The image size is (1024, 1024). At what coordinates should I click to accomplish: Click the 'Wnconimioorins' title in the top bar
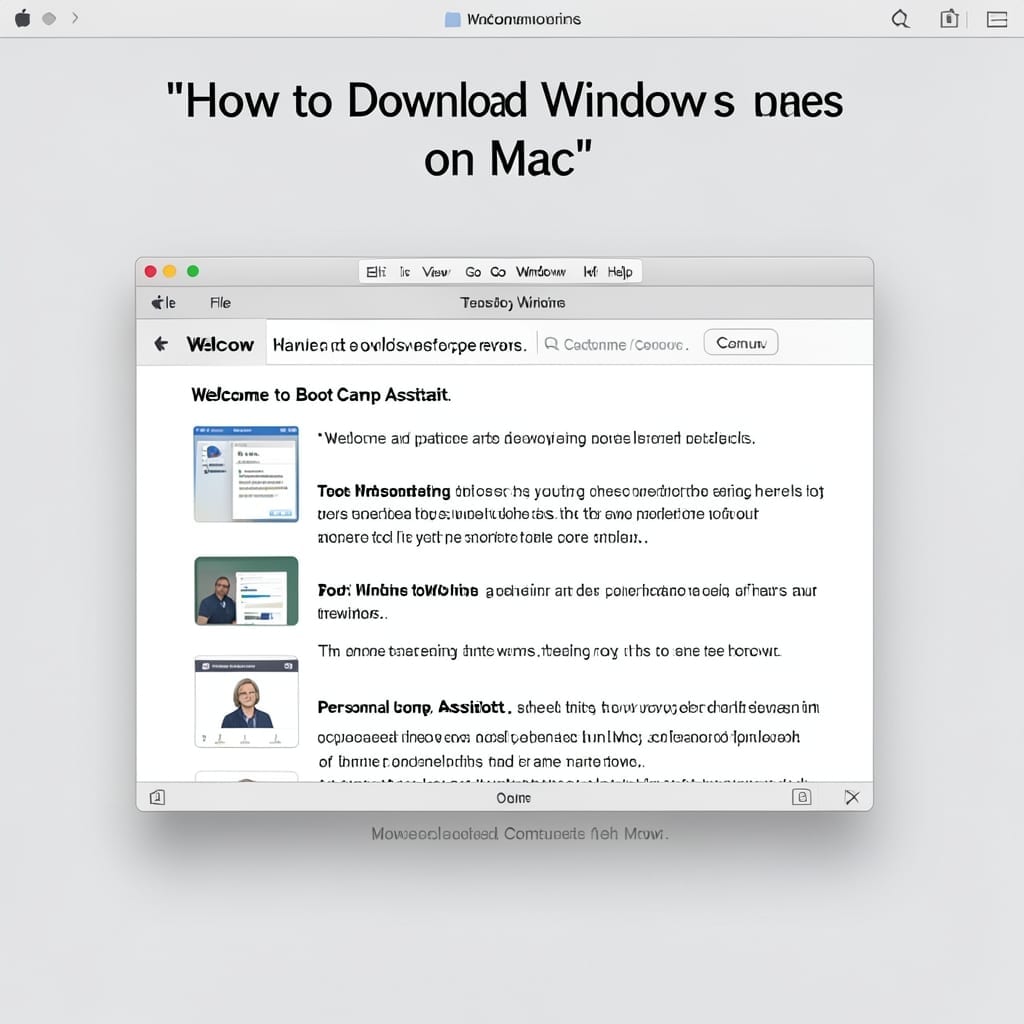click(524, 20)
